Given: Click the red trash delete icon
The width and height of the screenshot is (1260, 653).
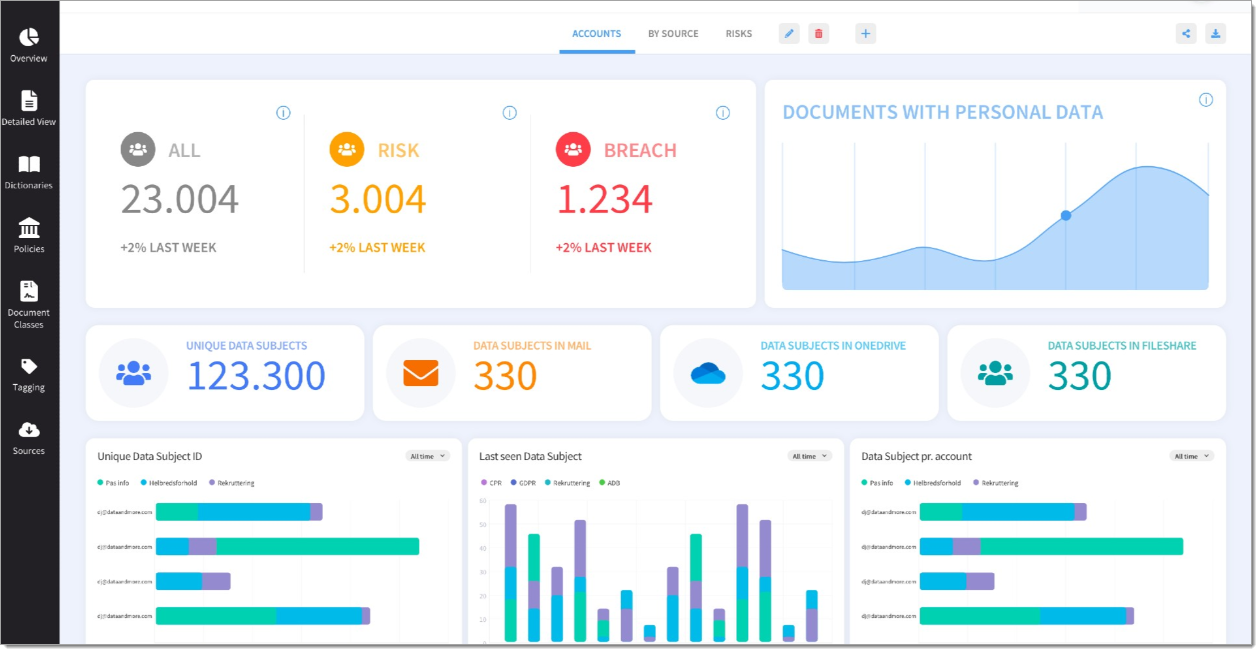Looking at the screenshot, I should click(x=819, y=34).
